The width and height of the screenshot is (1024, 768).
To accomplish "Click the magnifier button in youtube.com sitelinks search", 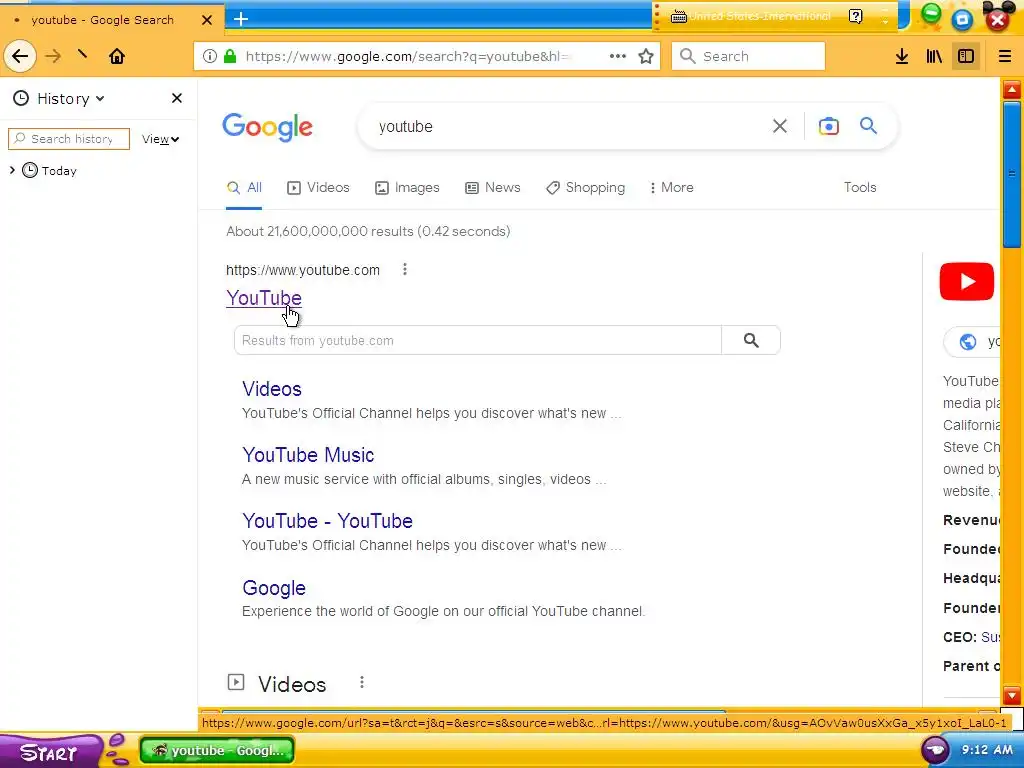I will click(751, 340).
